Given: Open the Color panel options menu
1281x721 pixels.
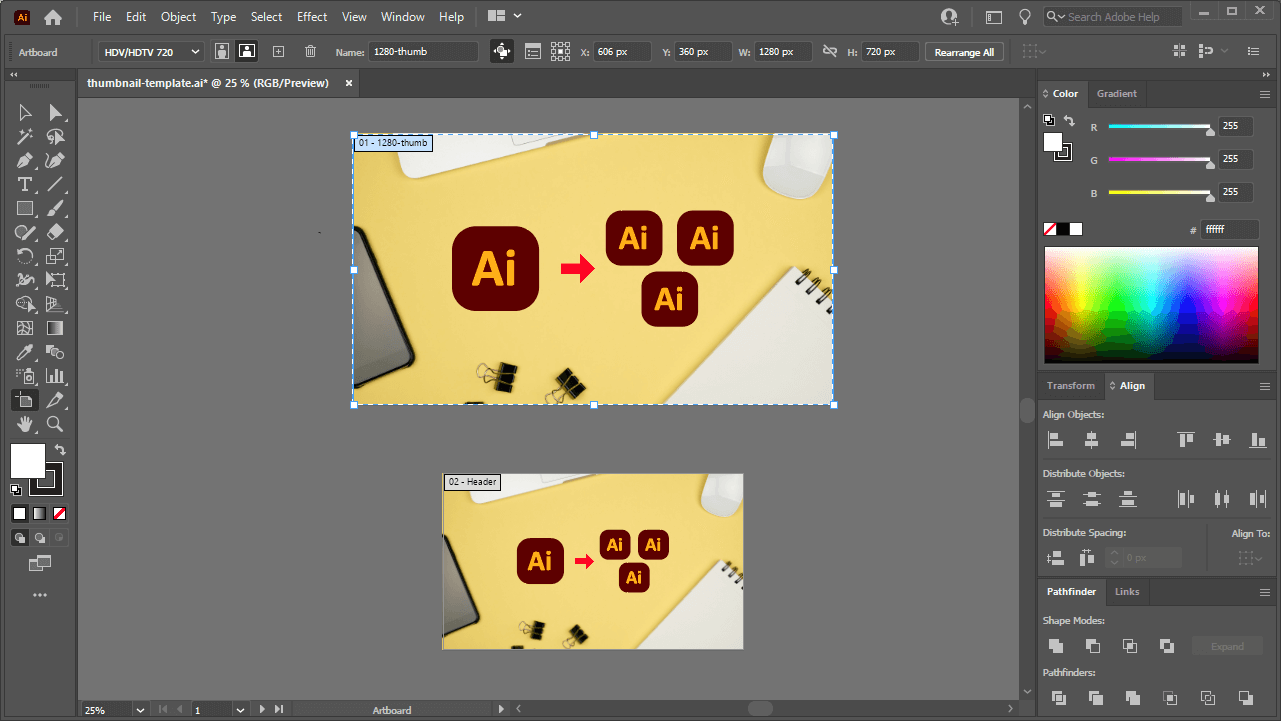Looking at the screenshot, I should point(1265,93).
